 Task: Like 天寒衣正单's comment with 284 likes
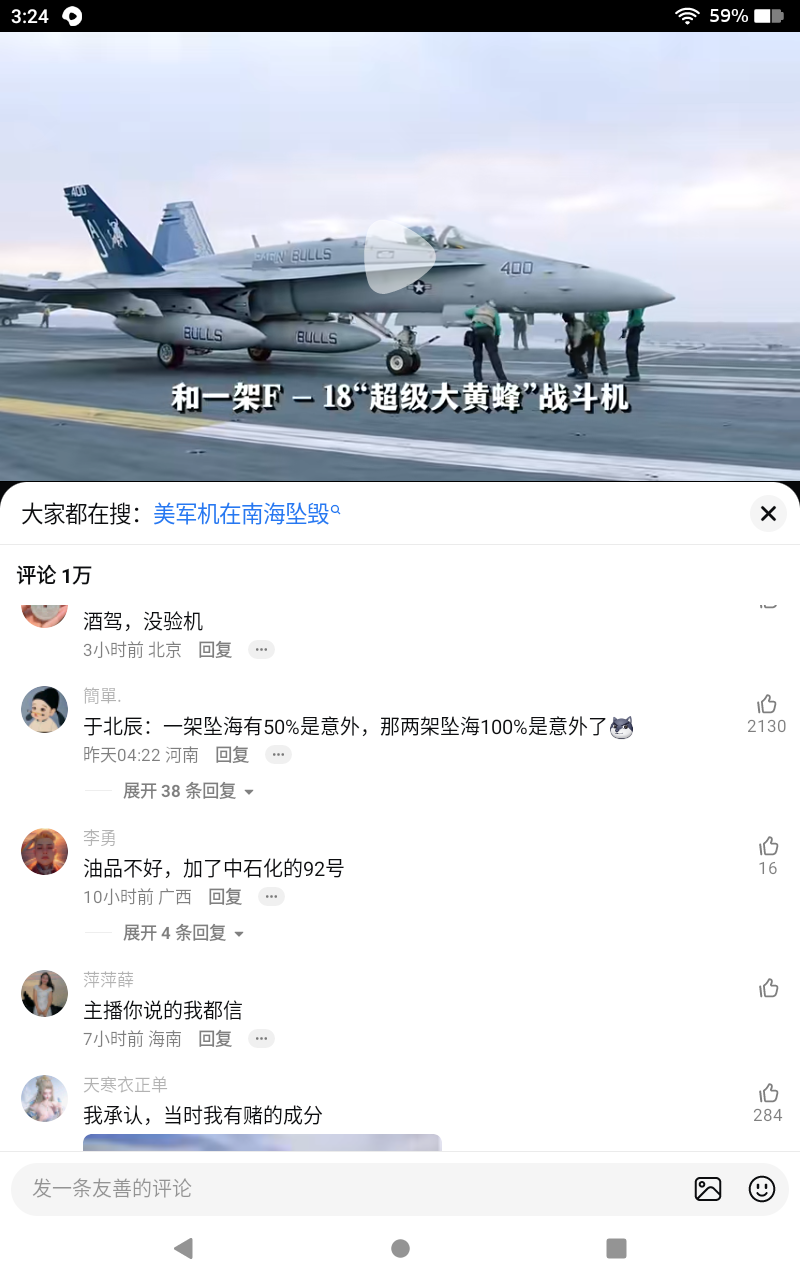click(x=768, y=1093)
